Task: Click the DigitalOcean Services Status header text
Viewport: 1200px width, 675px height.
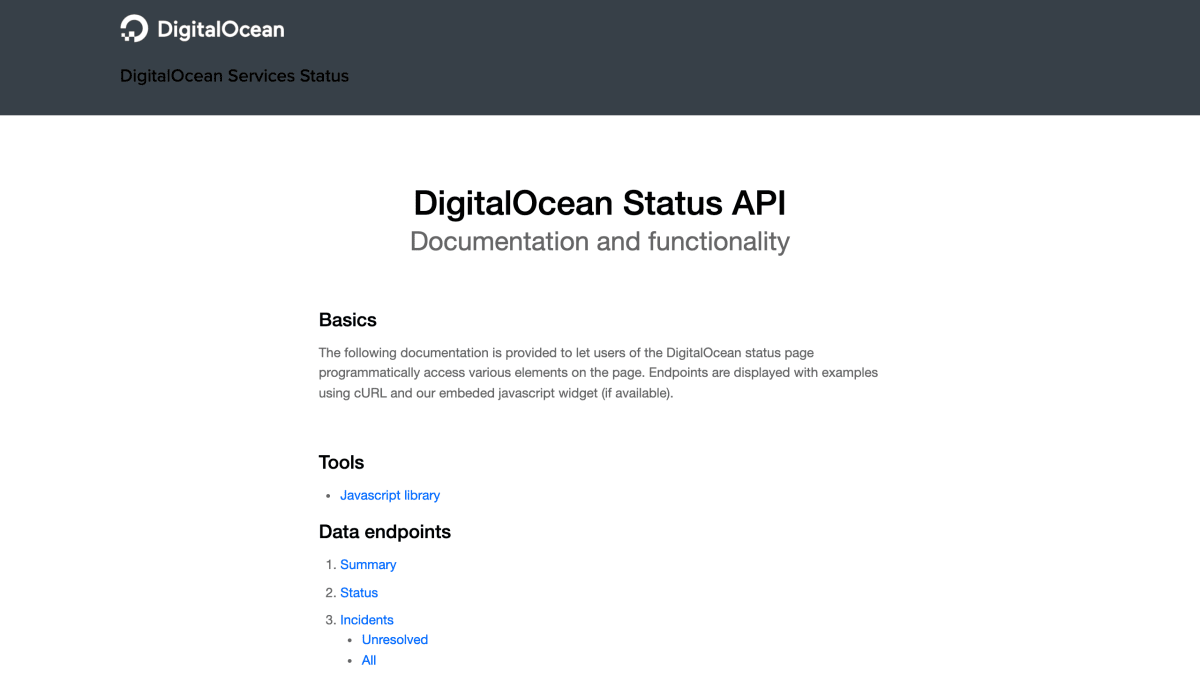Action: pos(234,76)
